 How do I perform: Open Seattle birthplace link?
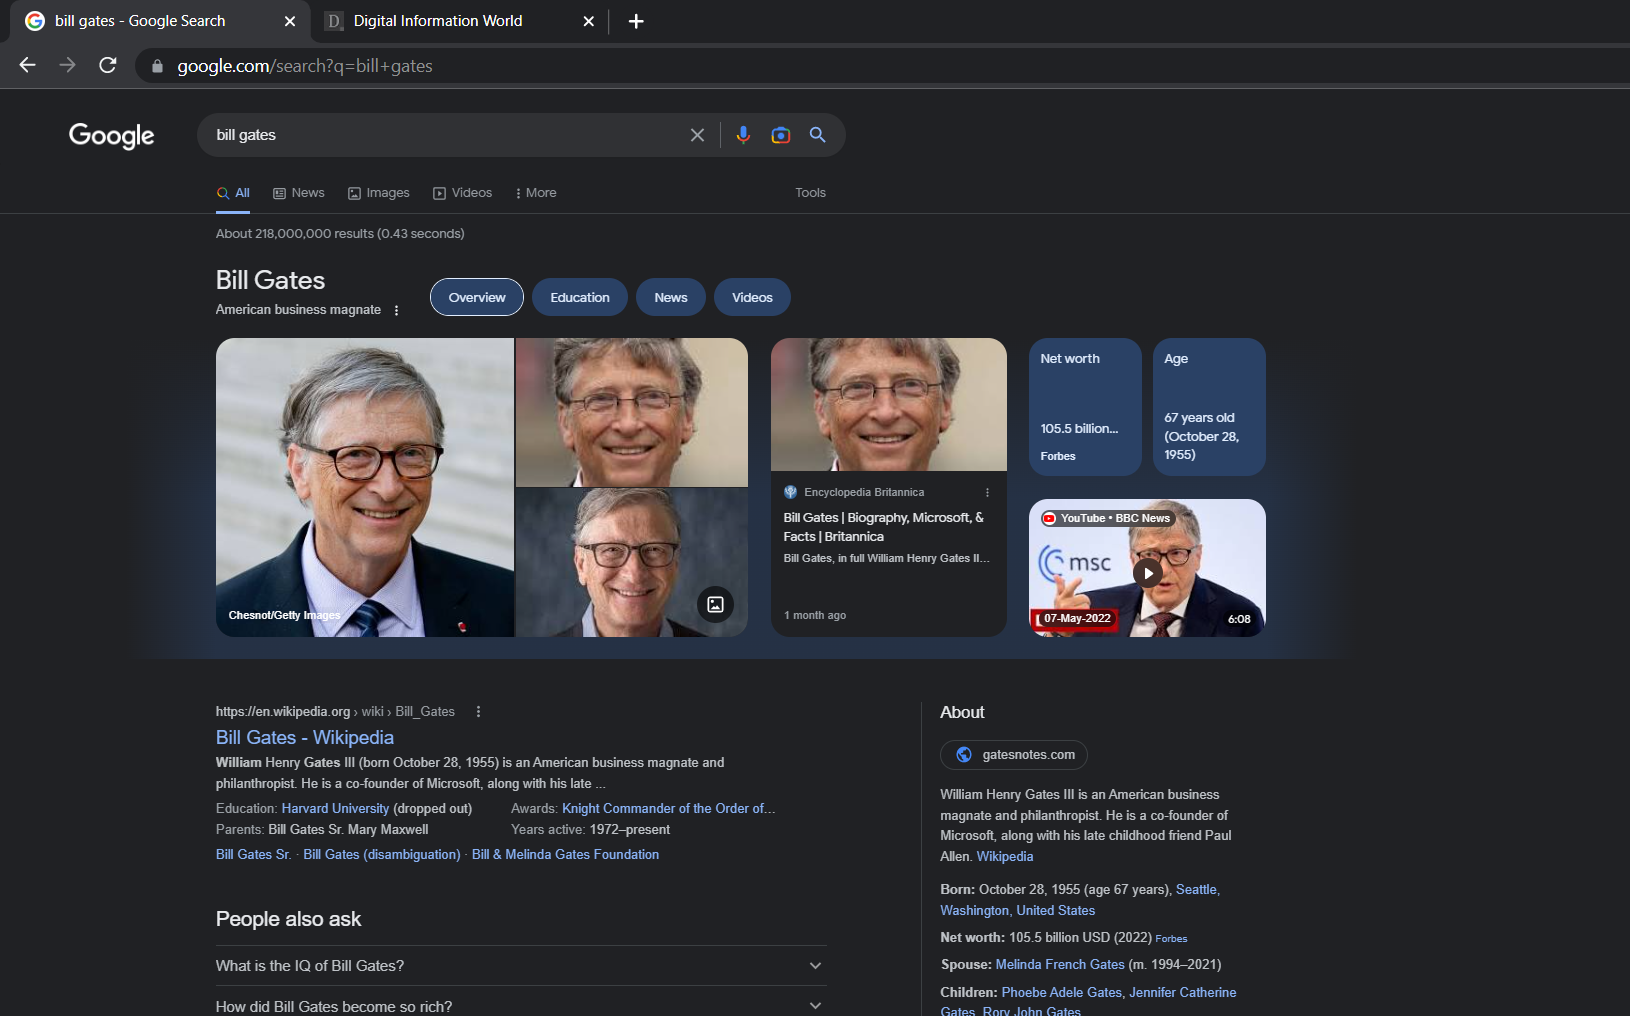[1196, 889]
